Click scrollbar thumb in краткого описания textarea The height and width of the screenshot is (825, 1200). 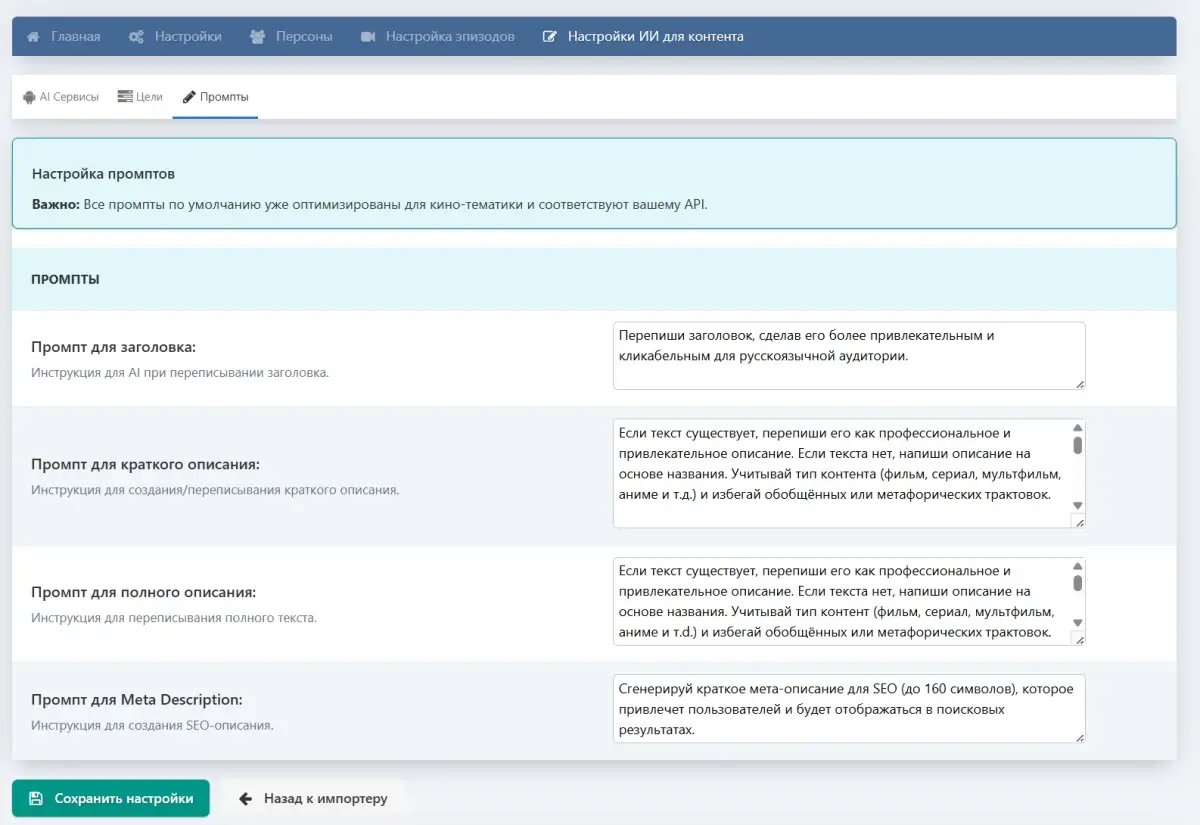click(1077, 445)
